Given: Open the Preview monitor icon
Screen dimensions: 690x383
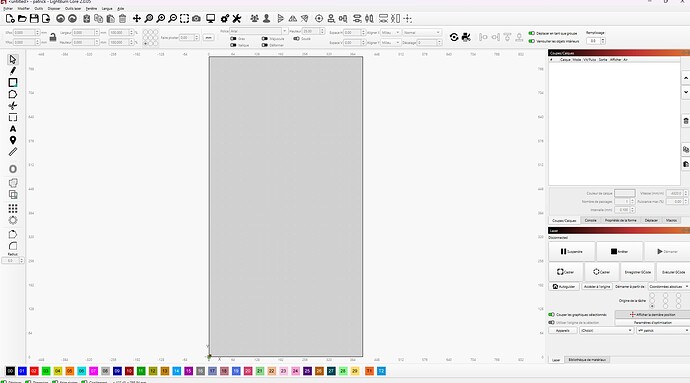Looking at the screenshot, I should tap(211, 18).
